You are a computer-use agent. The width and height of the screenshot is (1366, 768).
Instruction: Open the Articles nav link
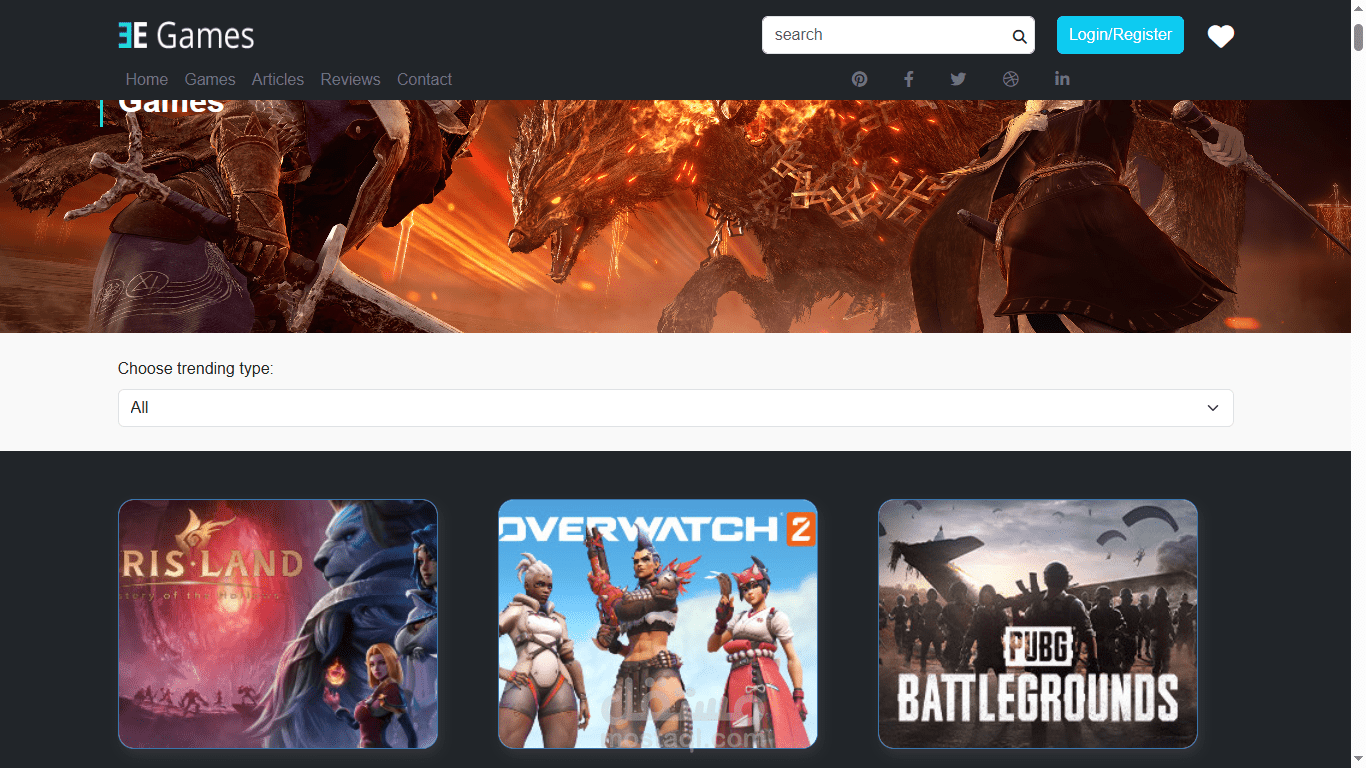278,79
